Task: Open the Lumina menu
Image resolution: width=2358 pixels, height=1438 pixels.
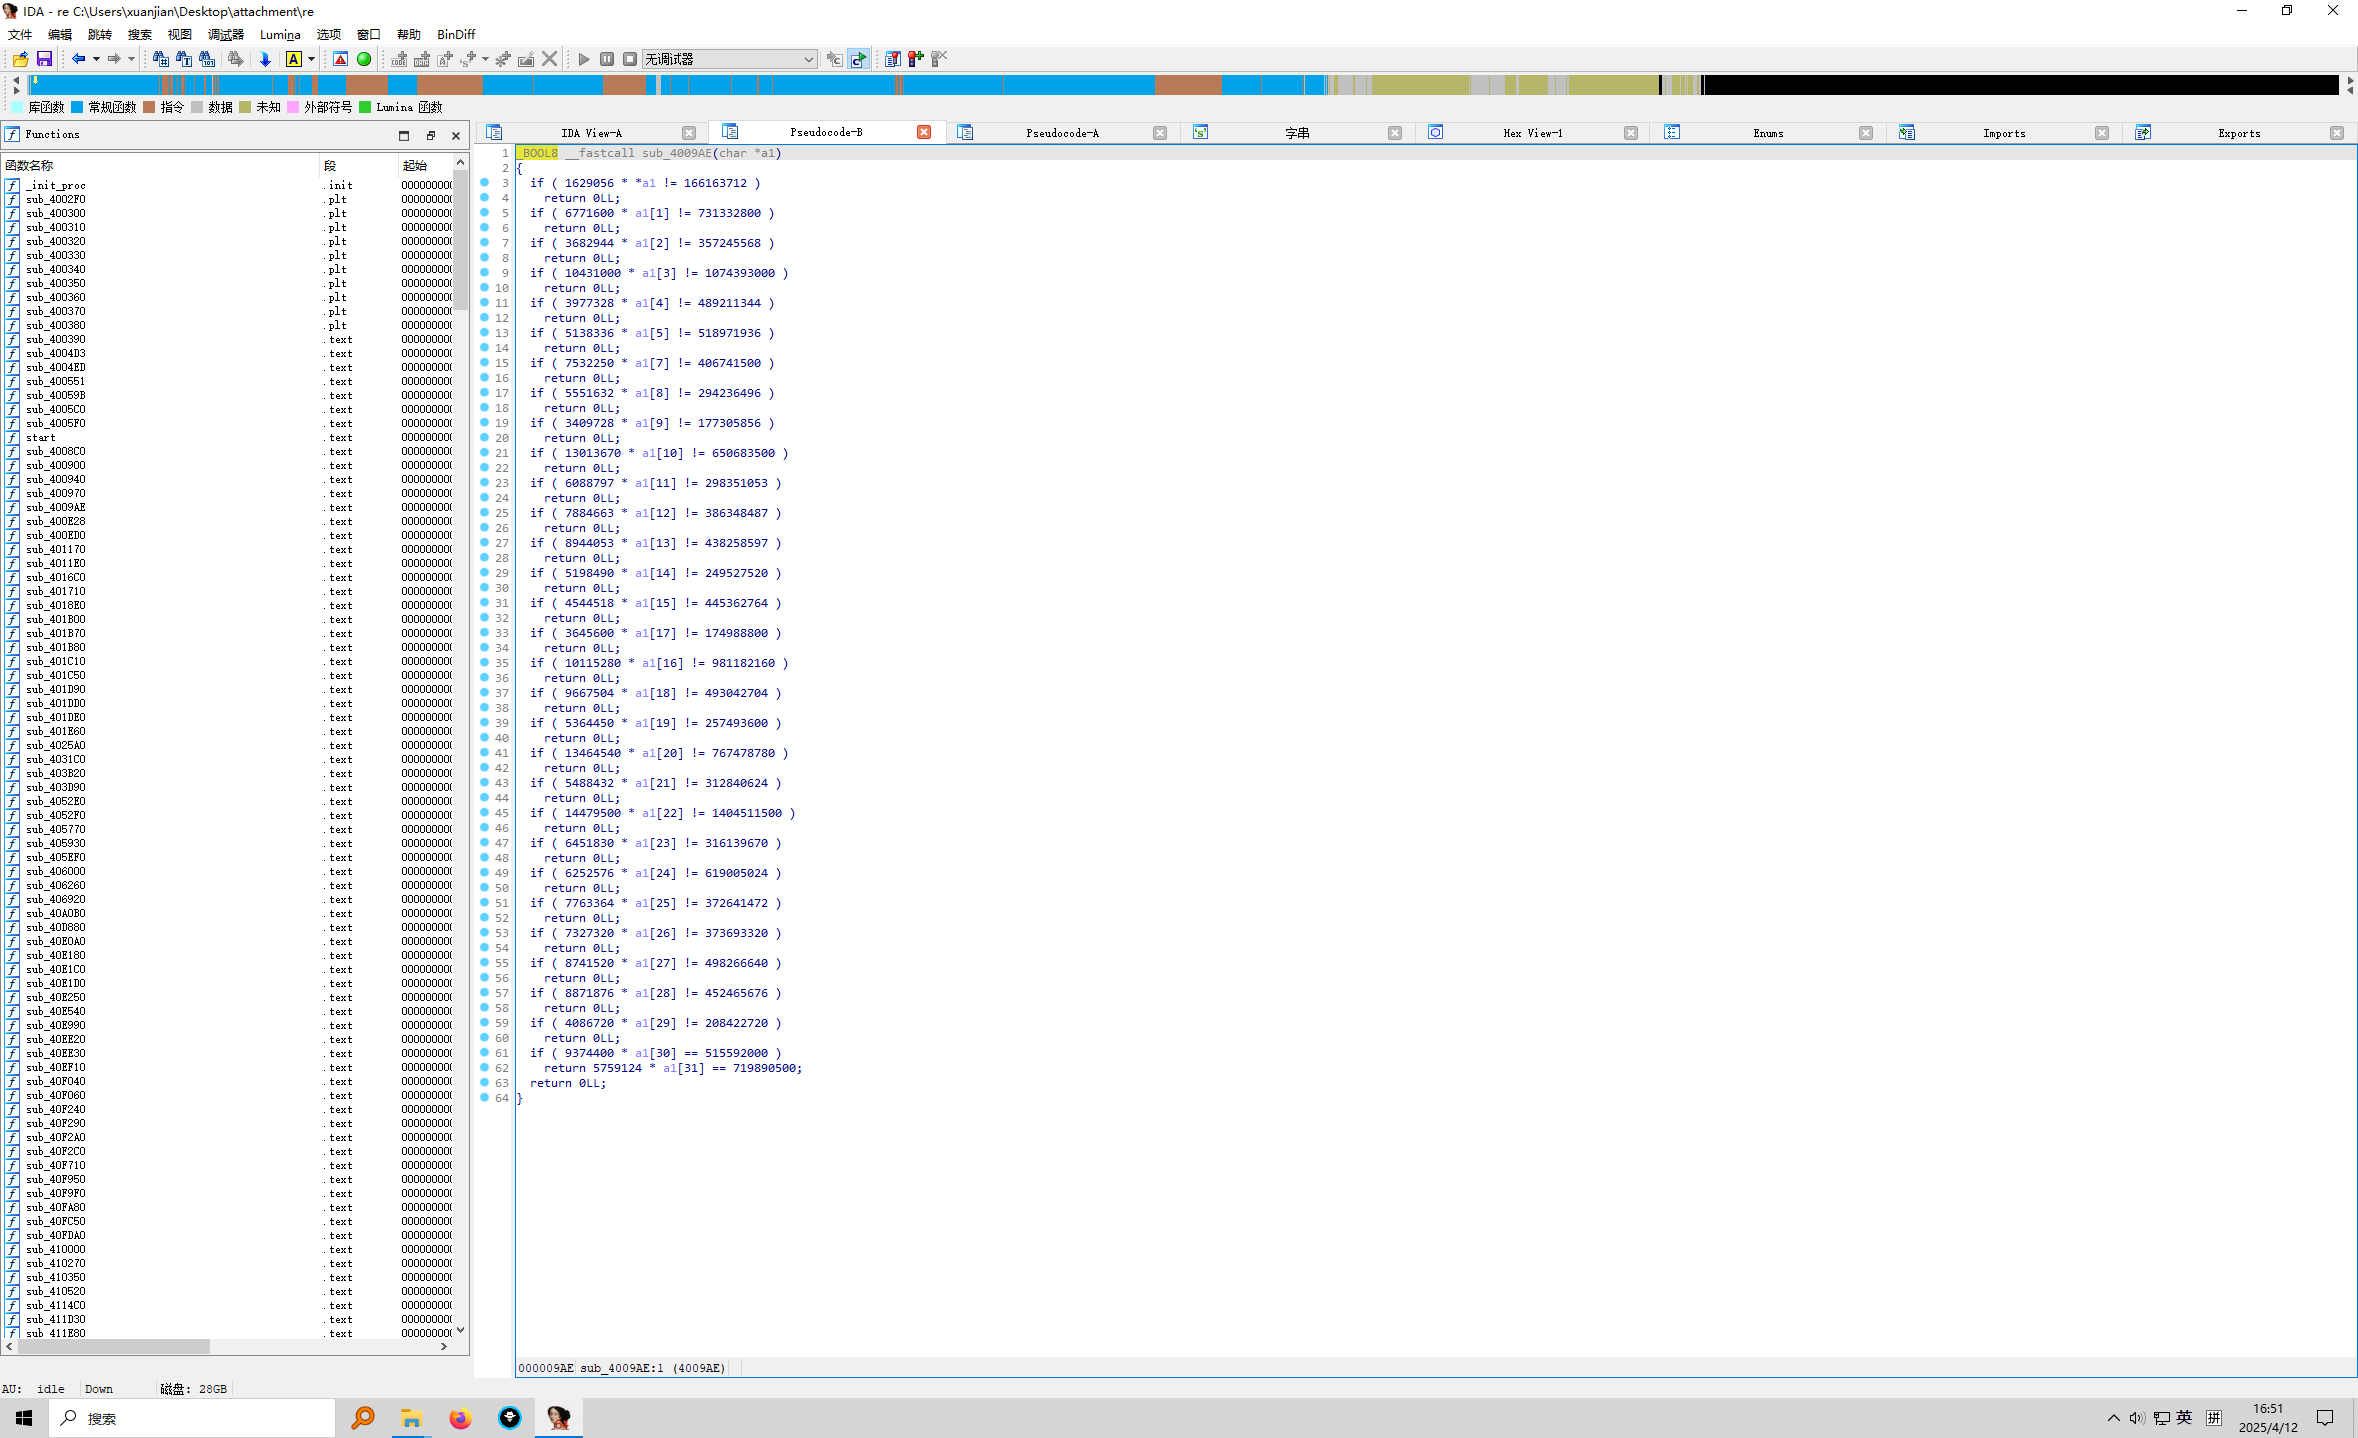Action: tap(280, 34)
